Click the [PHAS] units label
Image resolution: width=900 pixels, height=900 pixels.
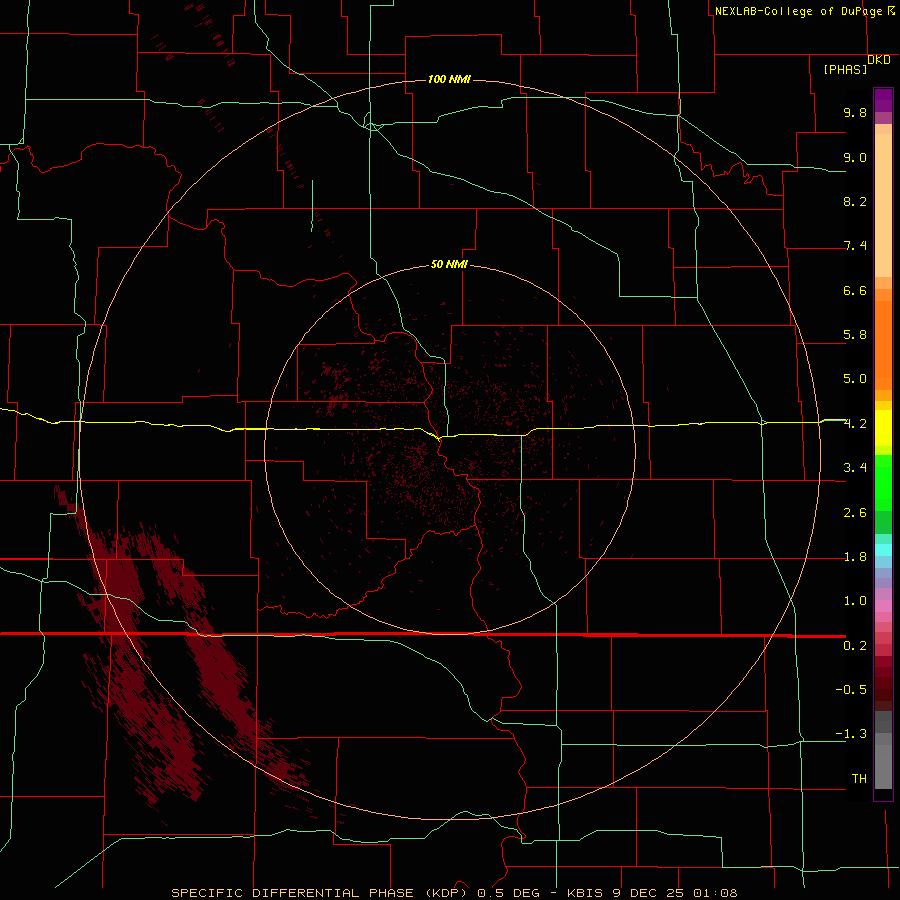coord(845,70)
